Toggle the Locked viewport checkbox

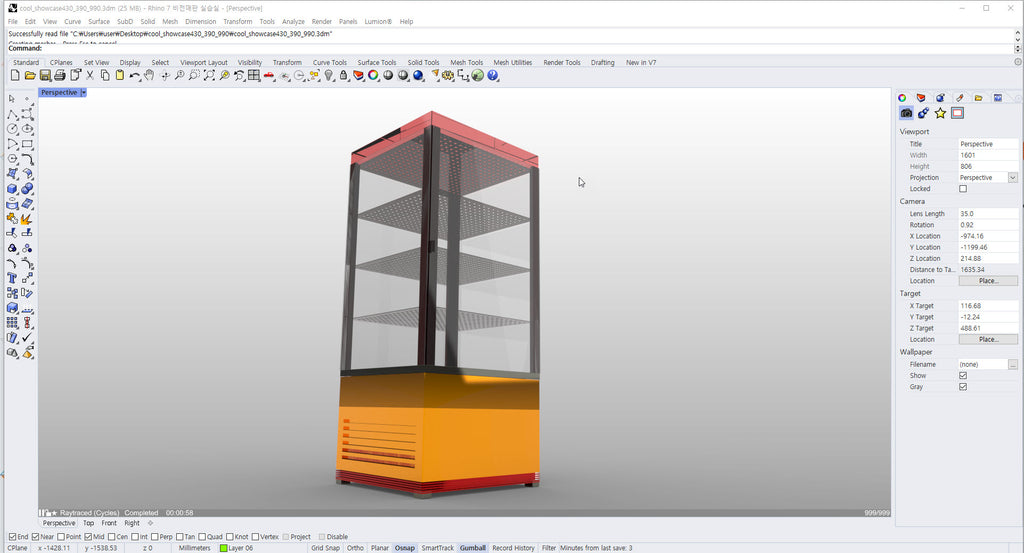963,189
